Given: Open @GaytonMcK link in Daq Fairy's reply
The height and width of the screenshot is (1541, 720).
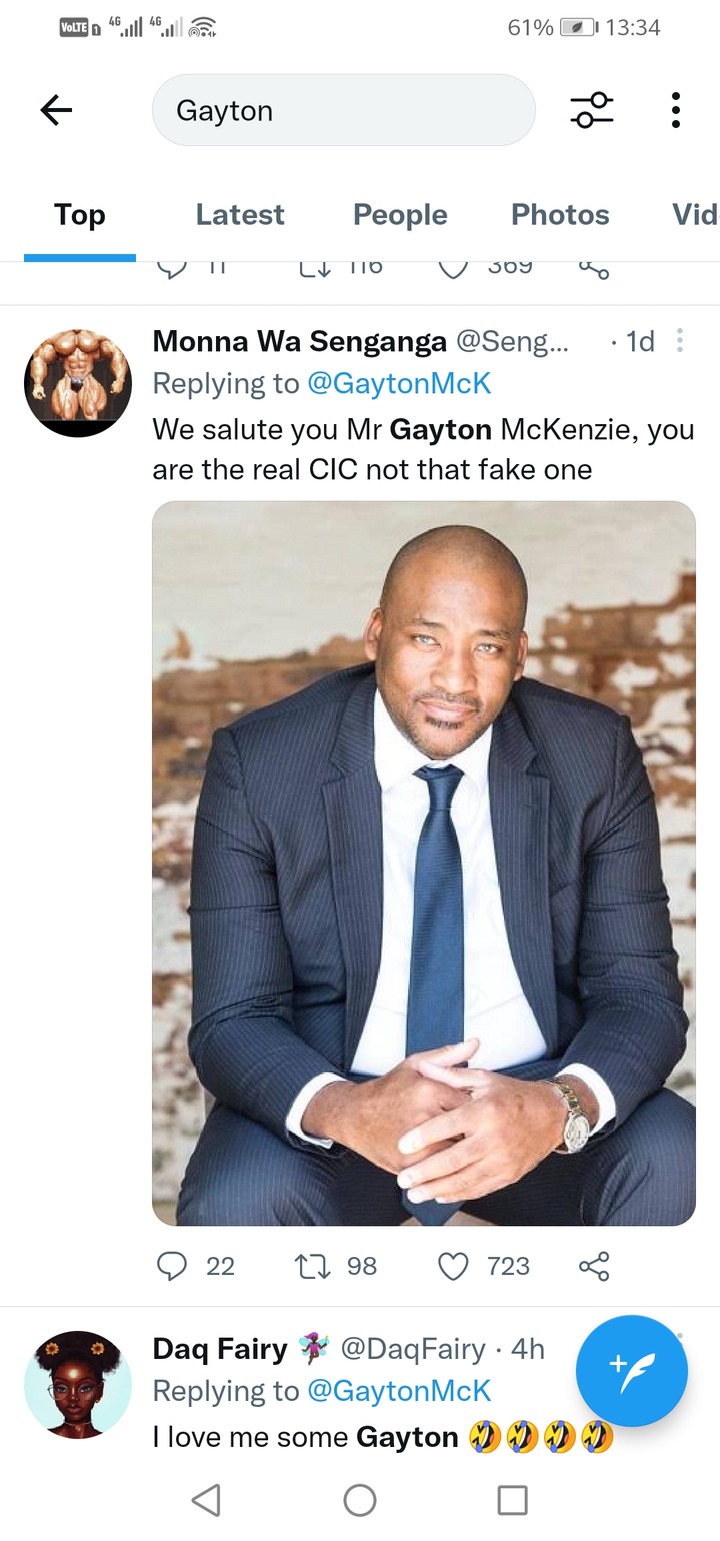Looking at the screenshot, I should point(399,1390).
